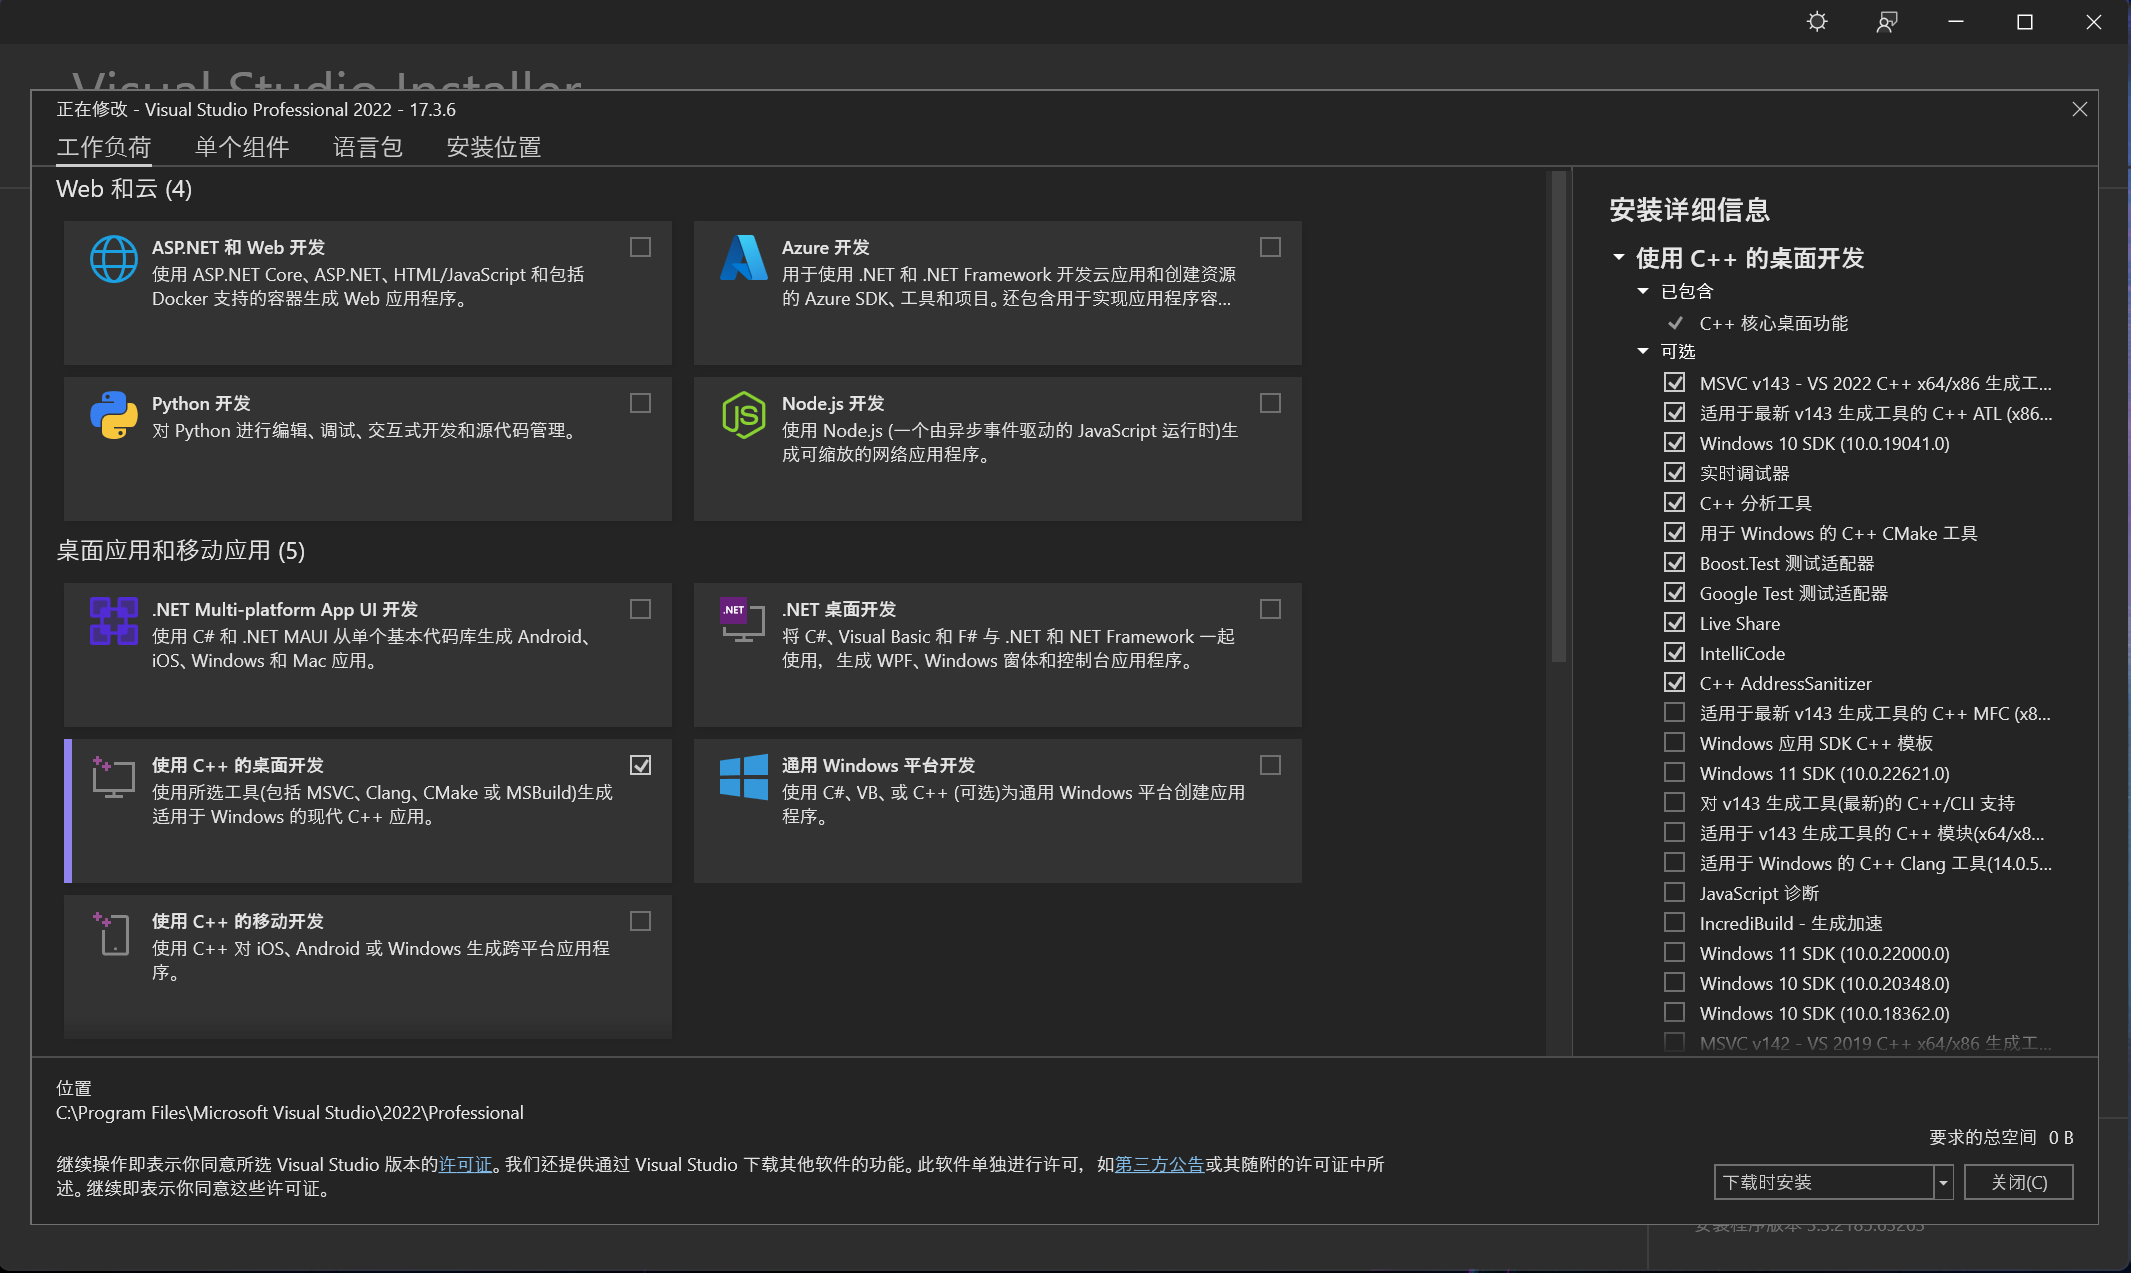Click the 关闭(C) button
2131x1273 pixels.
pos(2018,1182)
